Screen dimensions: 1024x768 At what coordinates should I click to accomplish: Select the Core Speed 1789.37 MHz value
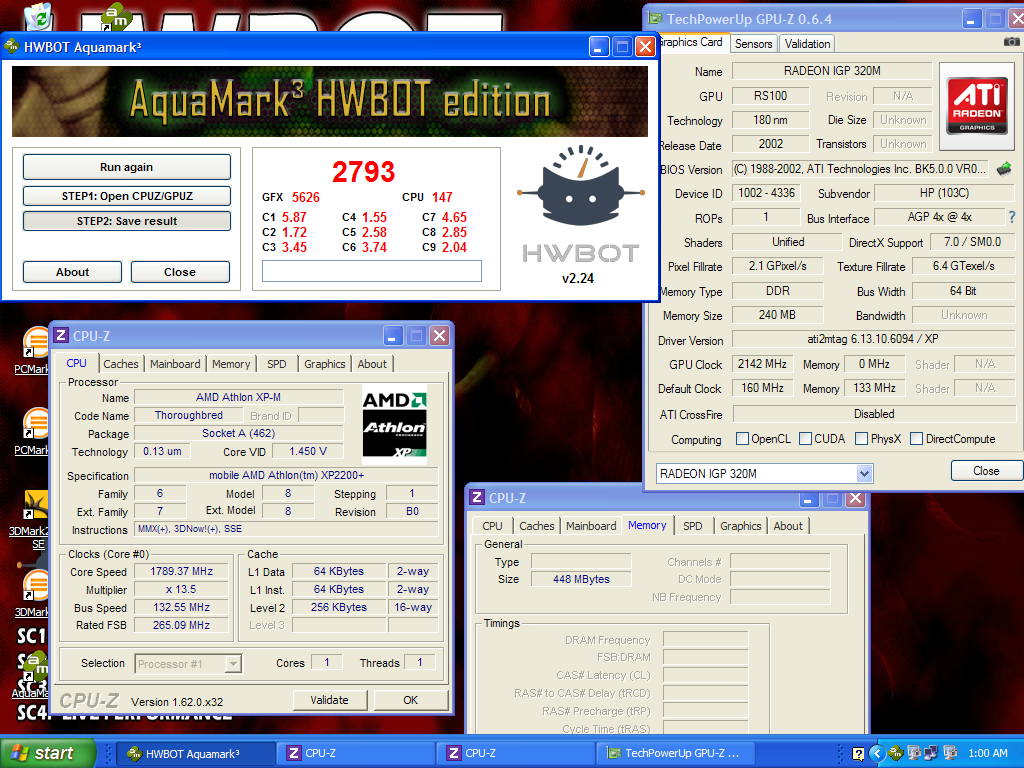point(182,571)
